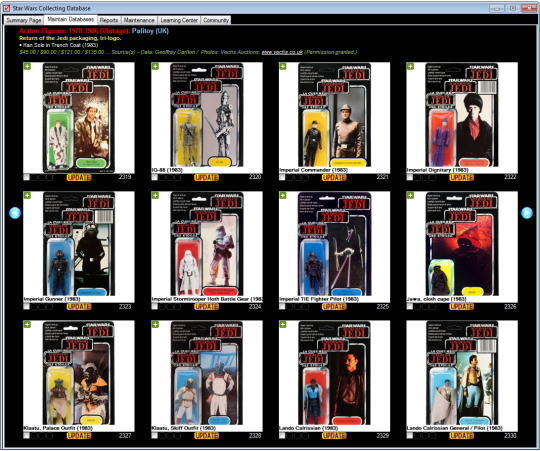Image resolution: width=540 pixels, height=451 pixels.
Task: Click the red checkmark app icon in title bar
Action: (x=7, y=8)
